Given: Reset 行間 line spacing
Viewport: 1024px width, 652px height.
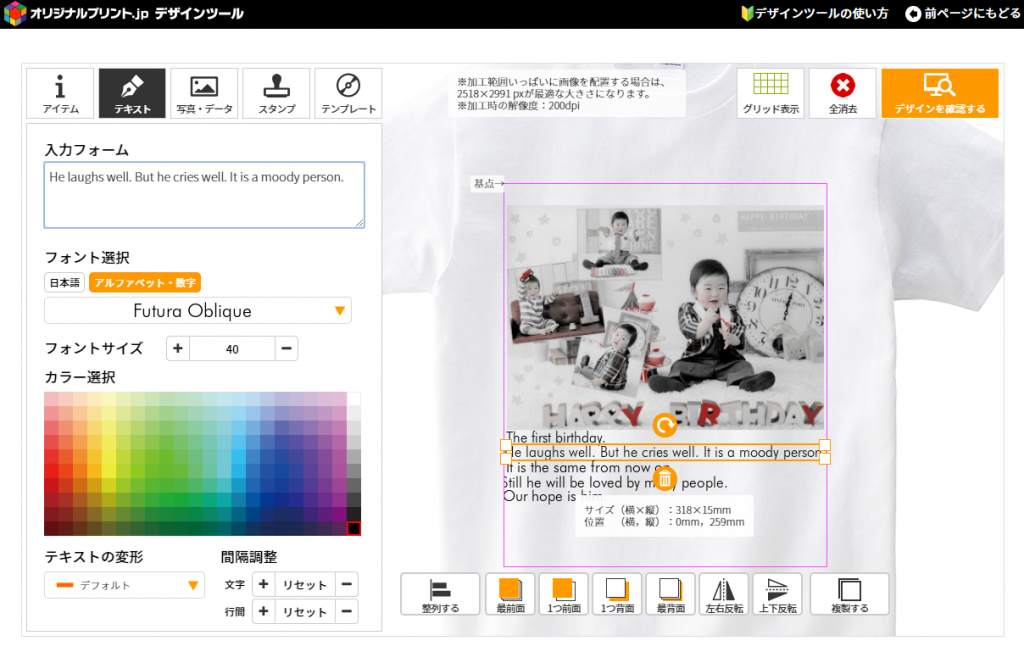Looking at the screenshot, I should click(304, 611).
